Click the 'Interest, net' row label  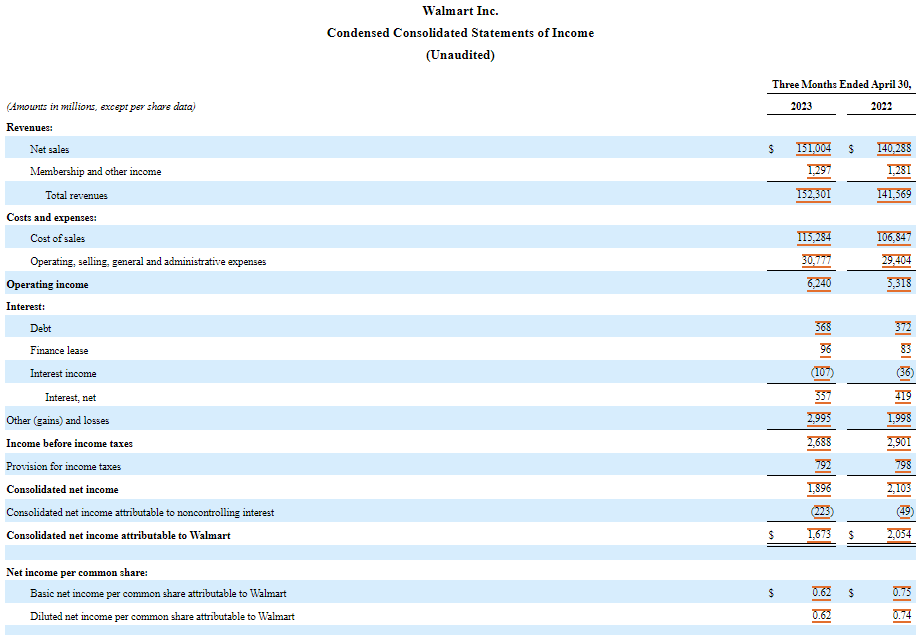(x=71, y=398)
